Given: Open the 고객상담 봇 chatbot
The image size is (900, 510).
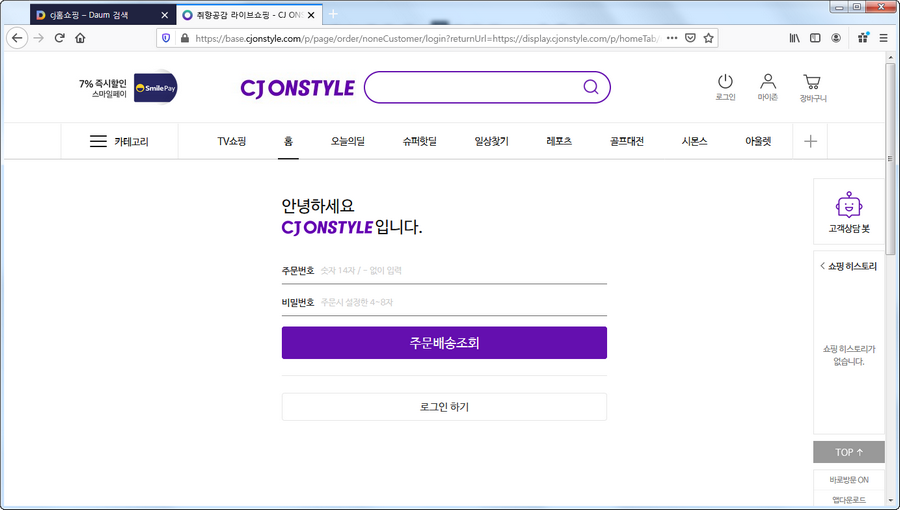Looking at the screenshot, I should tap(849, 212).
